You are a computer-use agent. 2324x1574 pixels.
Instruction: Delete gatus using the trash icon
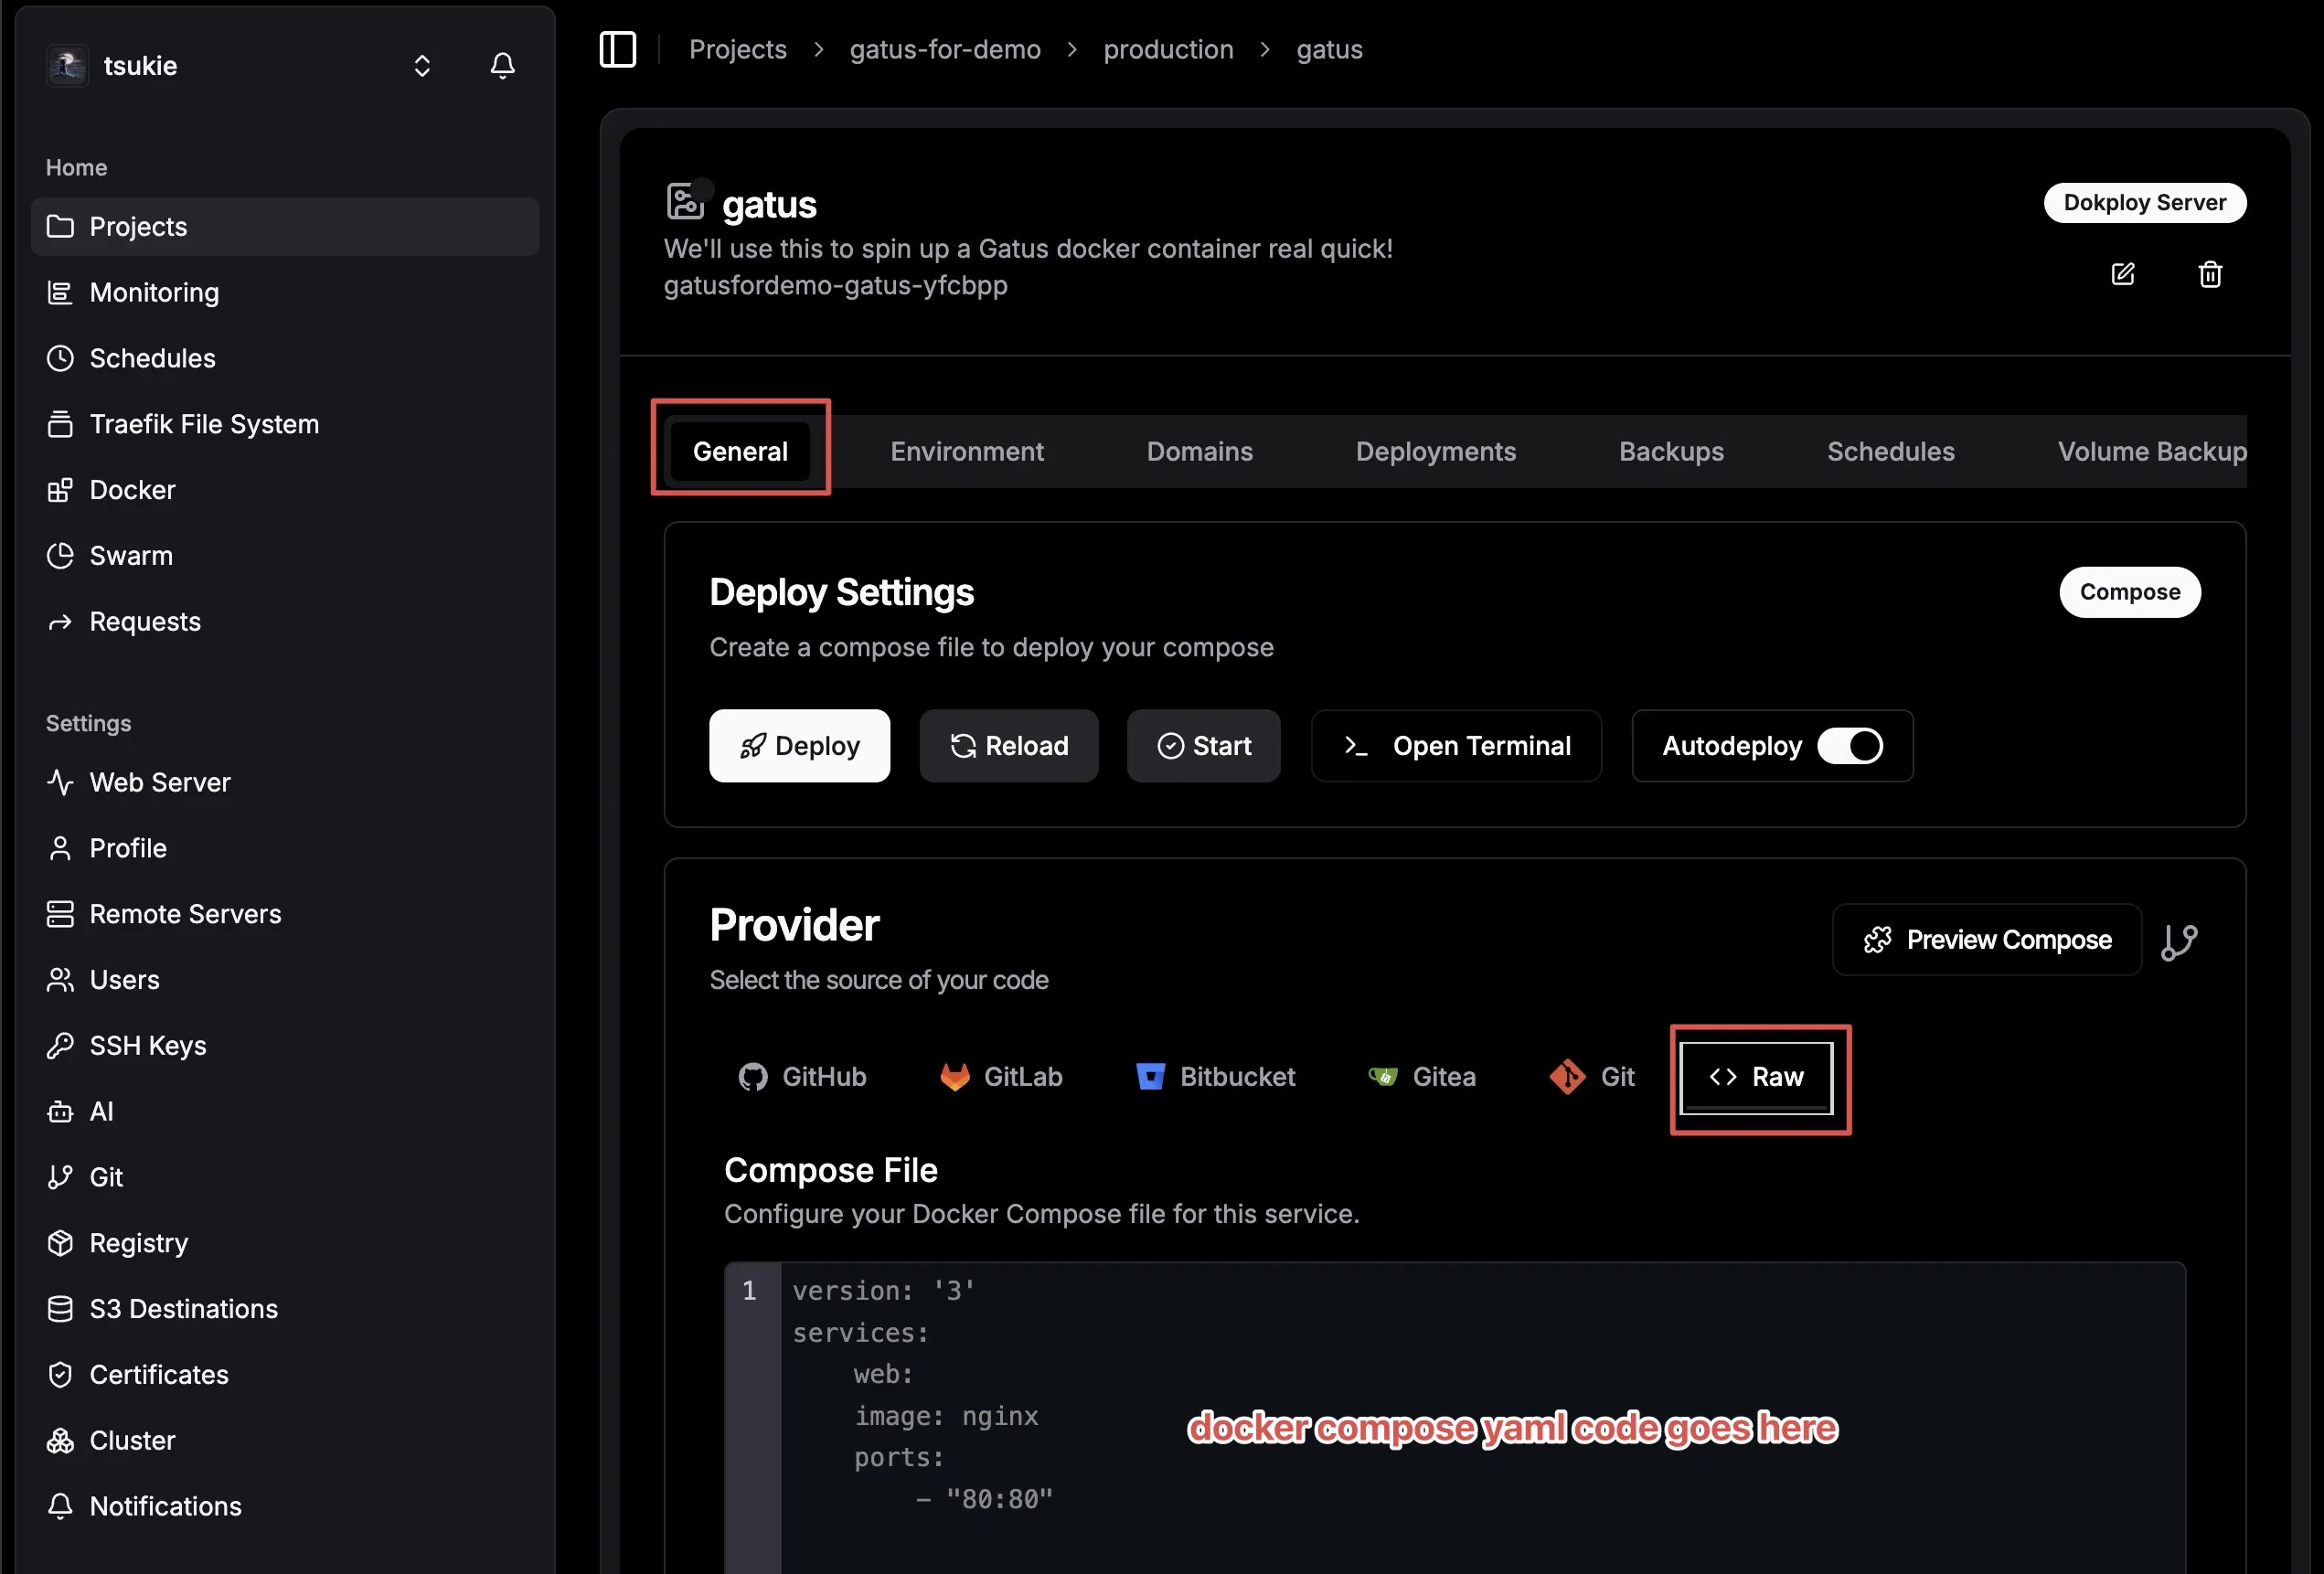[2209, 274]
